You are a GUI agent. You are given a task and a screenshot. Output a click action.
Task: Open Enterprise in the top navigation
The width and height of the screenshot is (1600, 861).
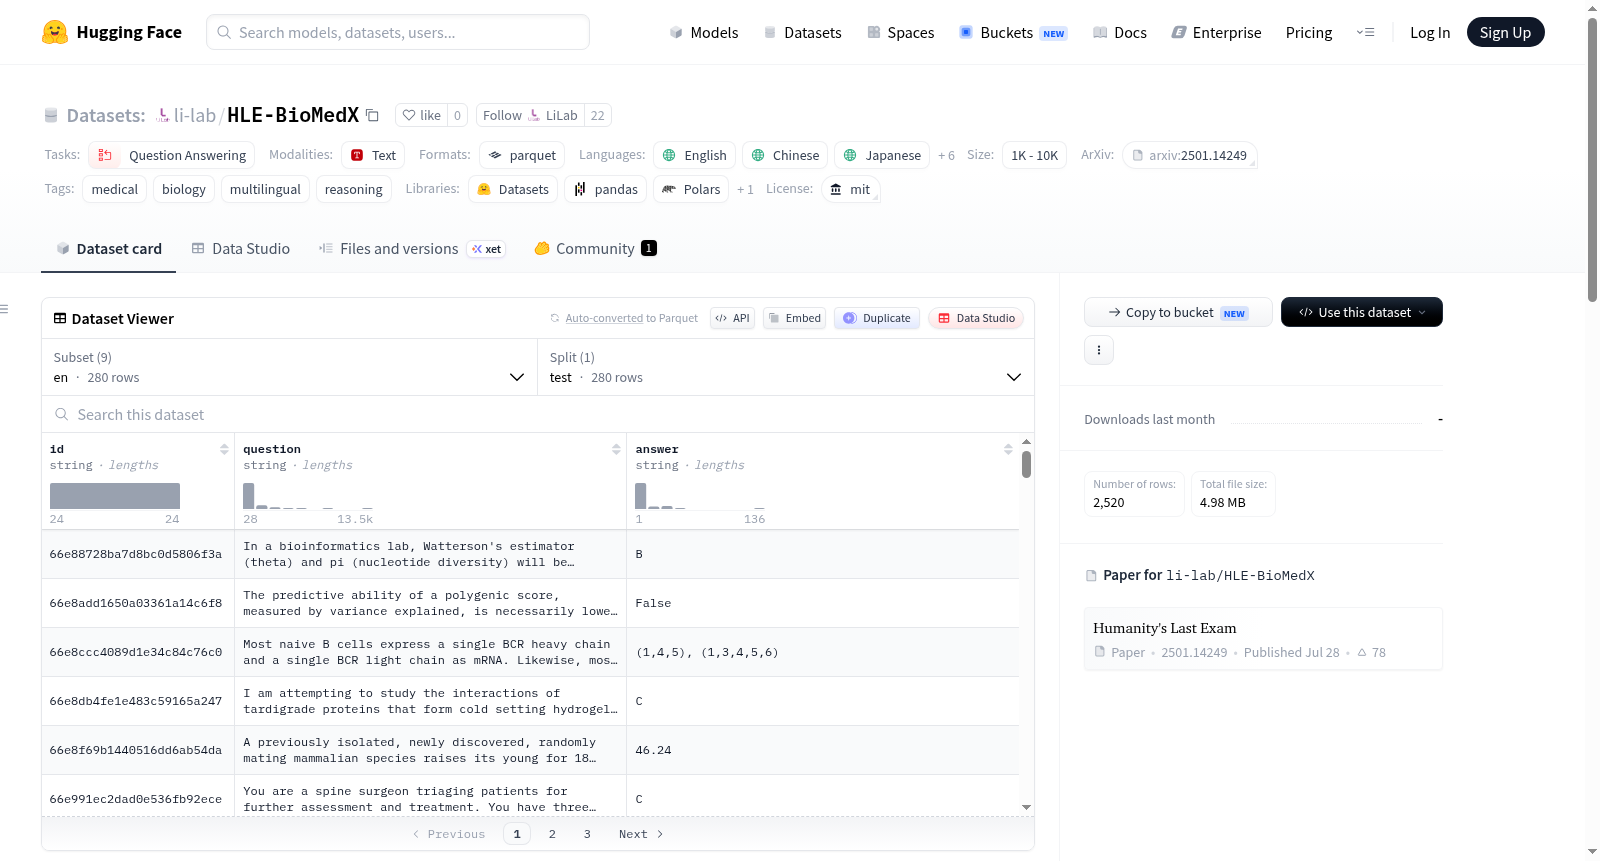click(x=1217, y=32)
